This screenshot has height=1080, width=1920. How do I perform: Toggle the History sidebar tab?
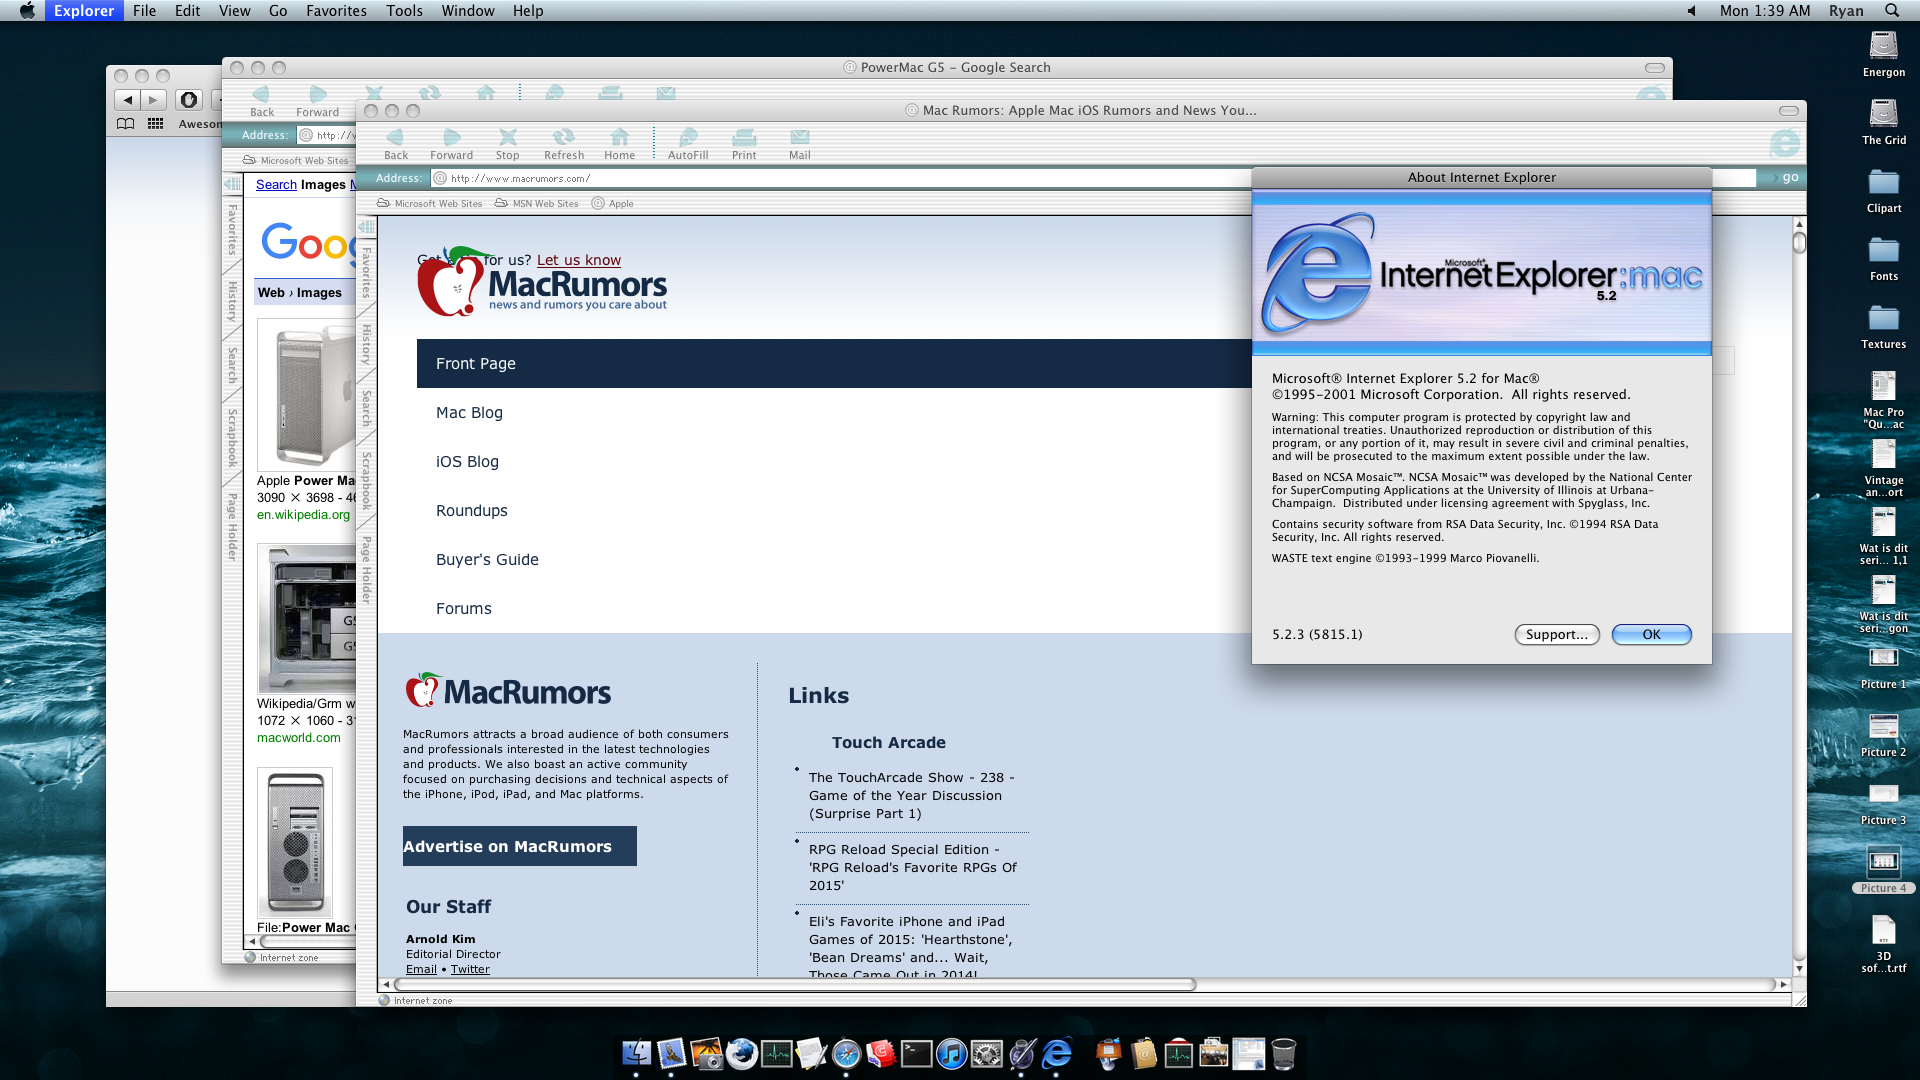tap(367, 343)
